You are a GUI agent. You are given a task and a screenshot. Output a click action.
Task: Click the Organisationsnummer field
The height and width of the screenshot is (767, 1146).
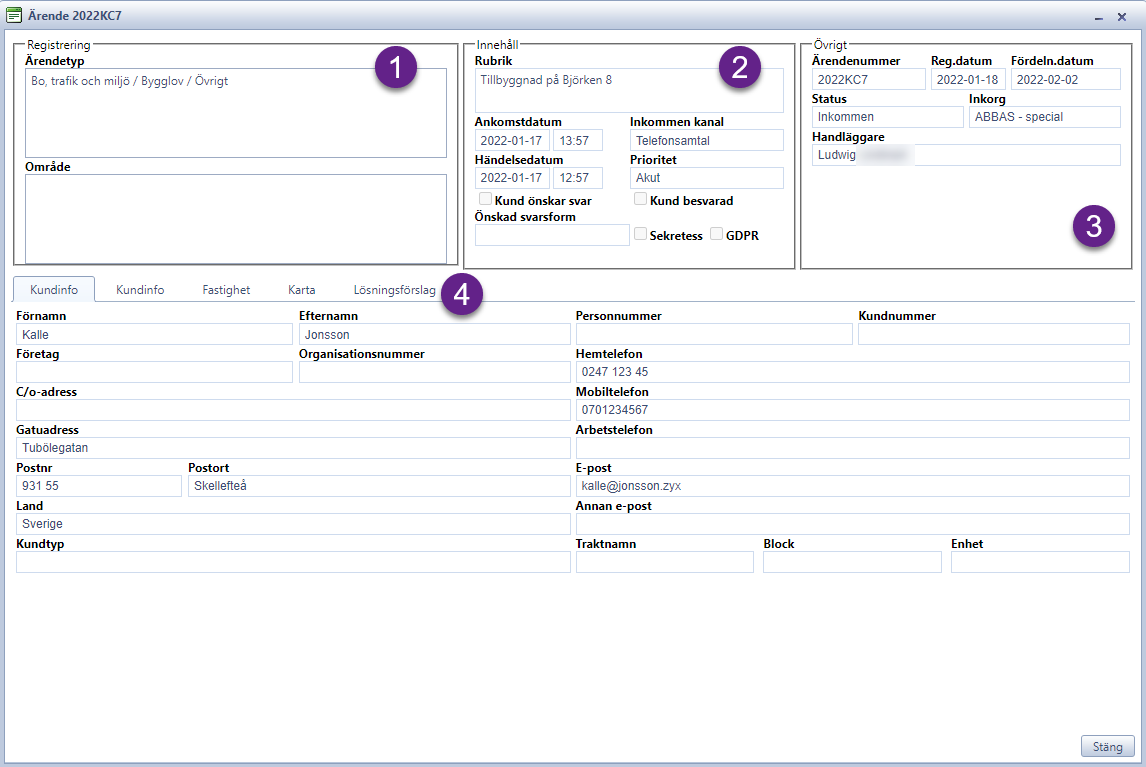point(434,372)
